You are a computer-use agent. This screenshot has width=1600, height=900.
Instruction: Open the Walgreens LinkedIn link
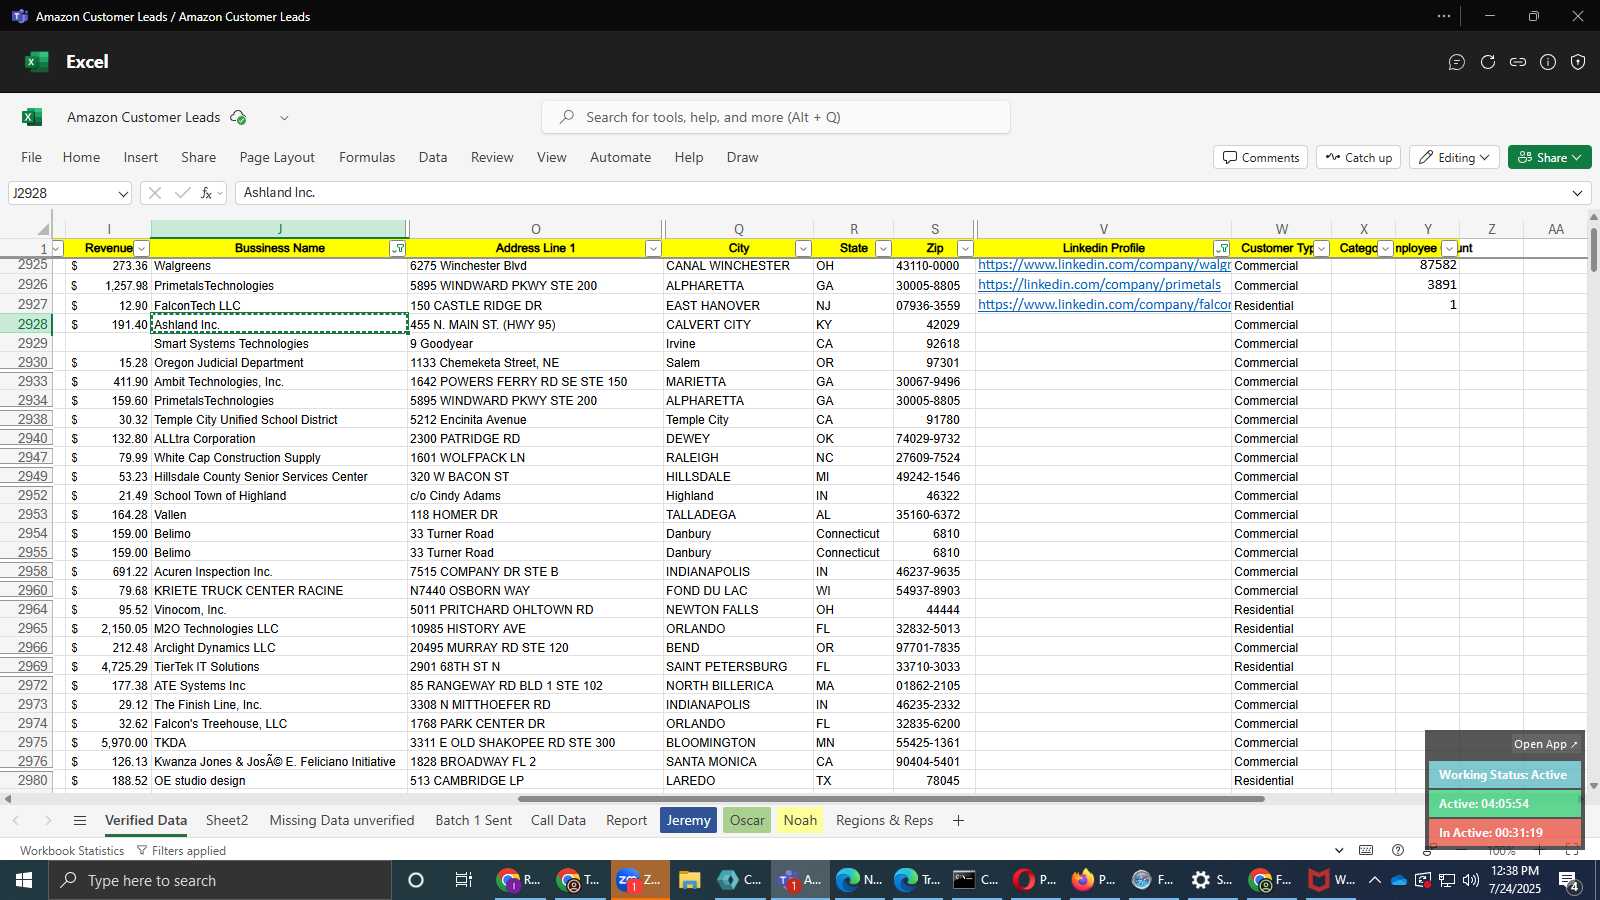(x=1103, y=265)
